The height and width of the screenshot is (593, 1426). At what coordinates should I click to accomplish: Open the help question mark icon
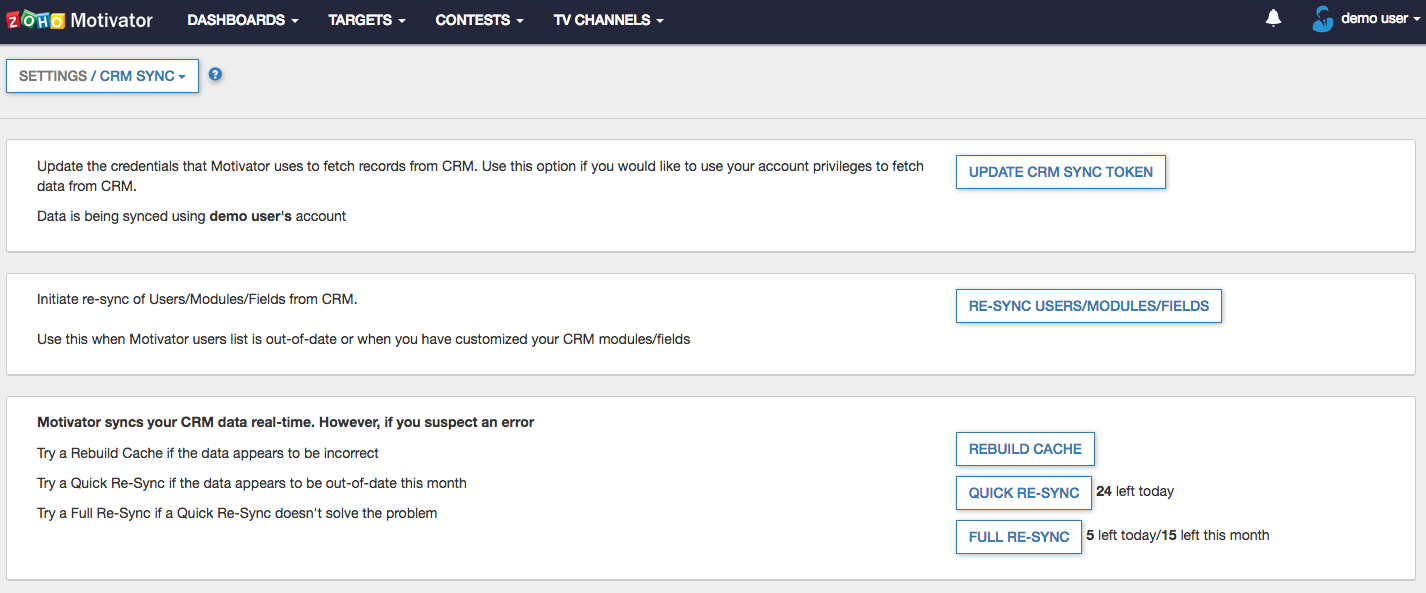215,75
